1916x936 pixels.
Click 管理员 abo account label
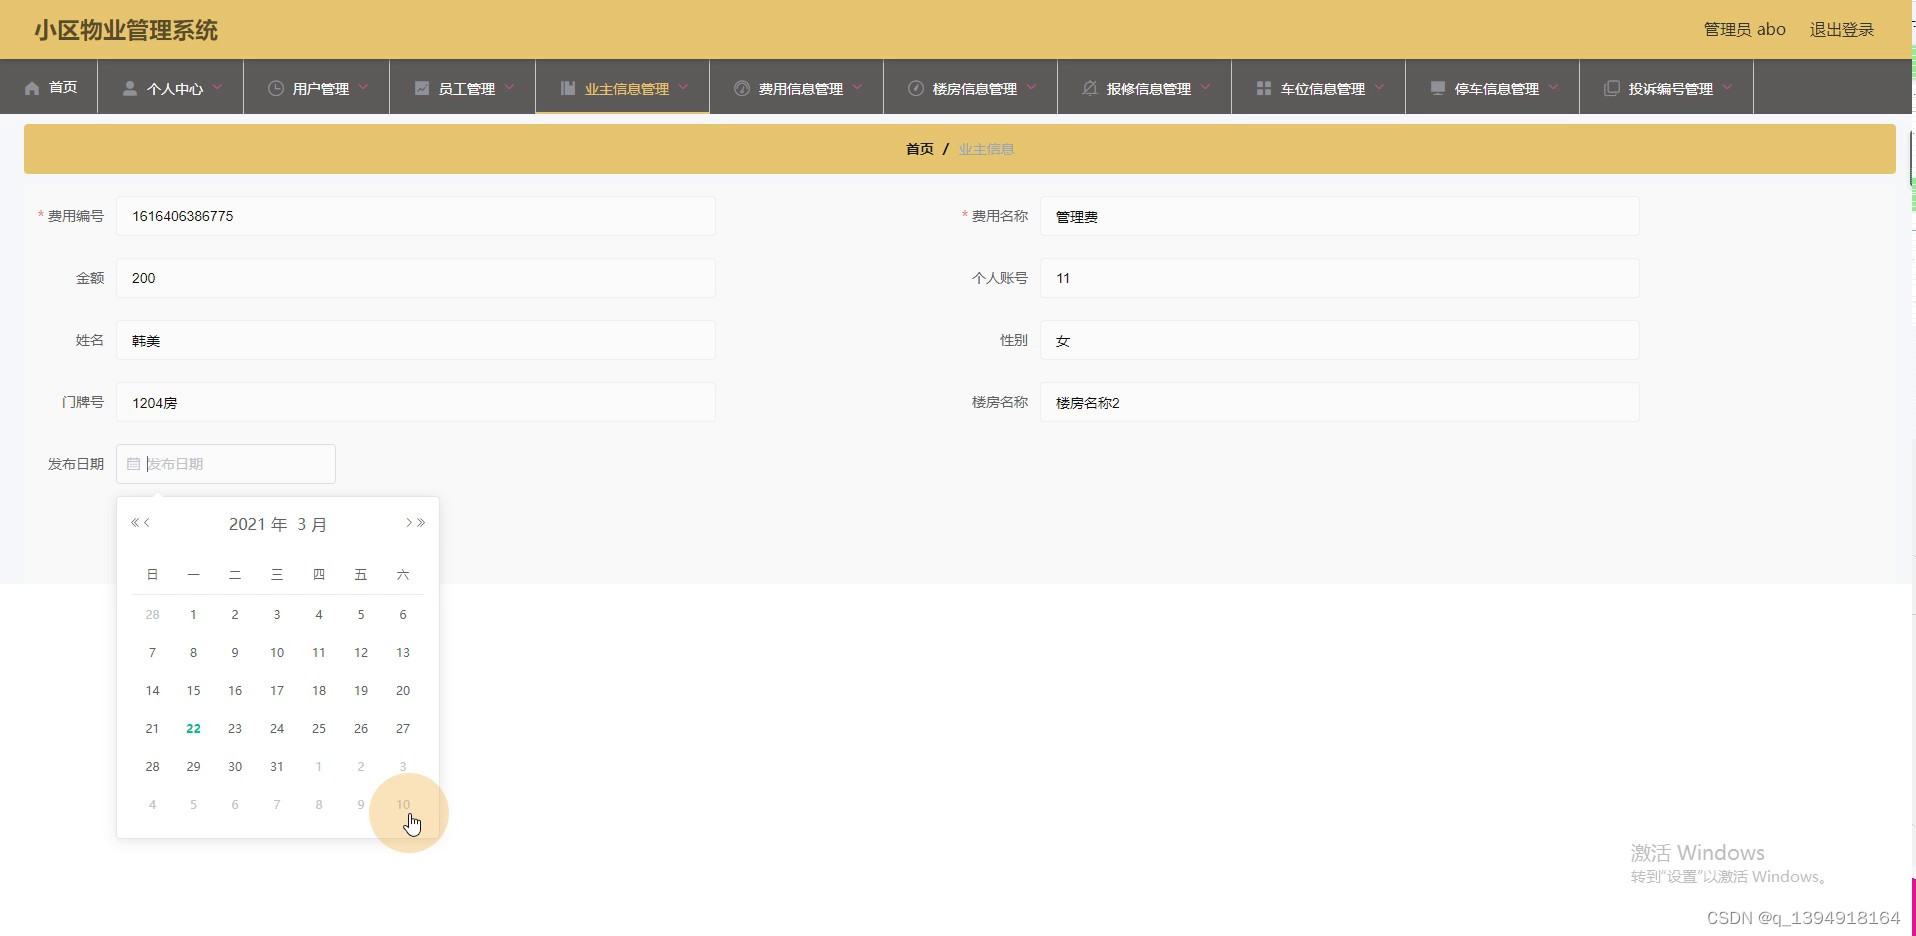(x=1744, y=30)
